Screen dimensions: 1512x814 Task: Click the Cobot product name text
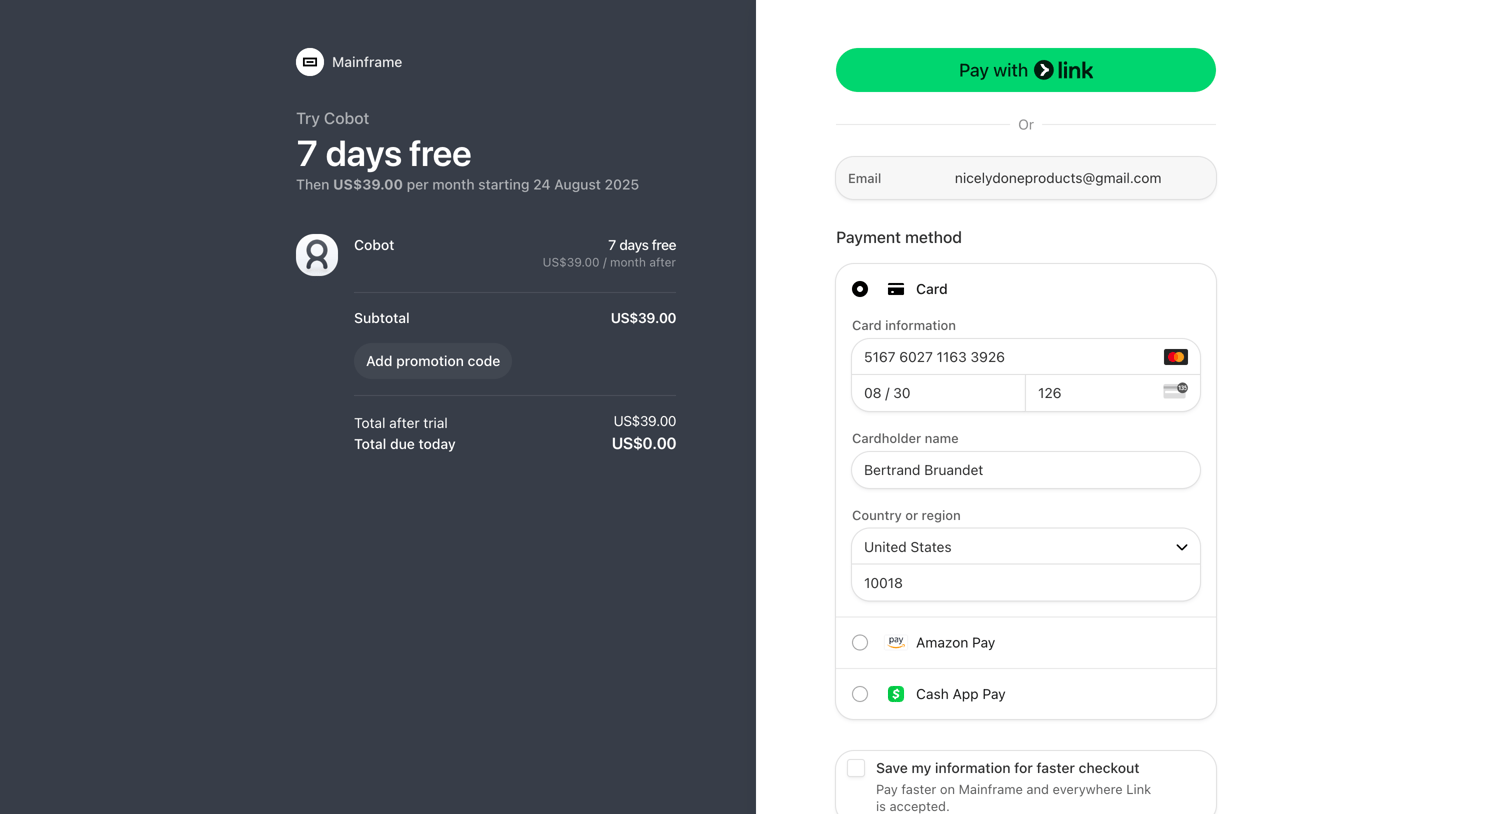(x=374, y=245)
